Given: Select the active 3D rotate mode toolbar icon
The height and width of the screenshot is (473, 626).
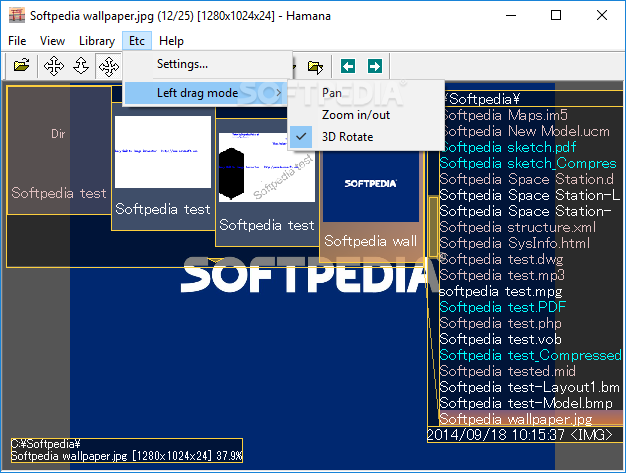Looking at the screenshot, I should tap(109, 66).
